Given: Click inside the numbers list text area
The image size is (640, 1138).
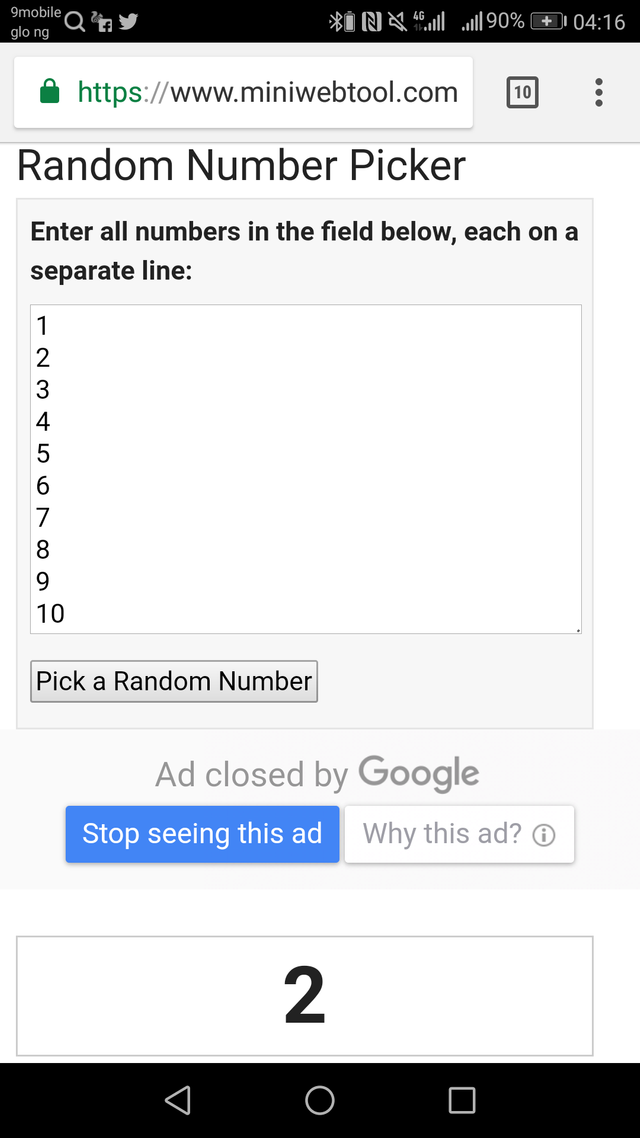Looking at the screenshot, I should 305,468.
